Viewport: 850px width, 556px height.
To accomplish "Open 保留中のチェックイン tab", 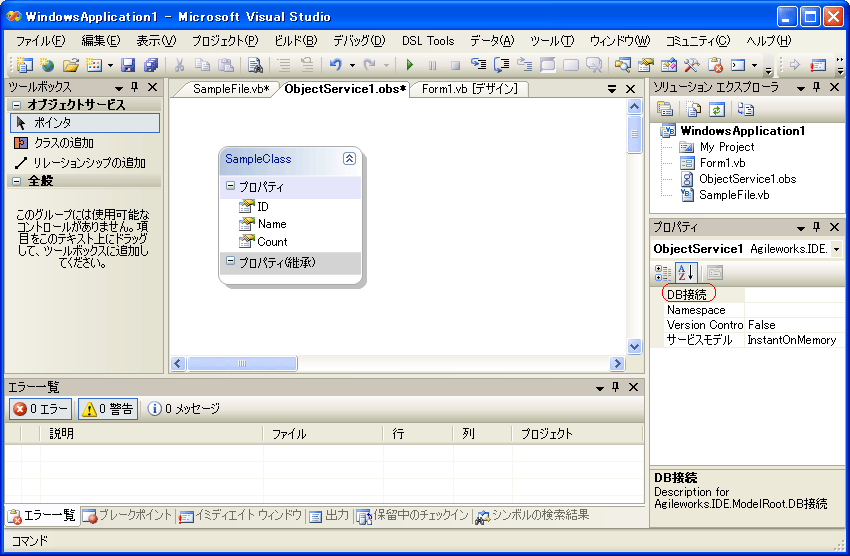I will point(413,515).
